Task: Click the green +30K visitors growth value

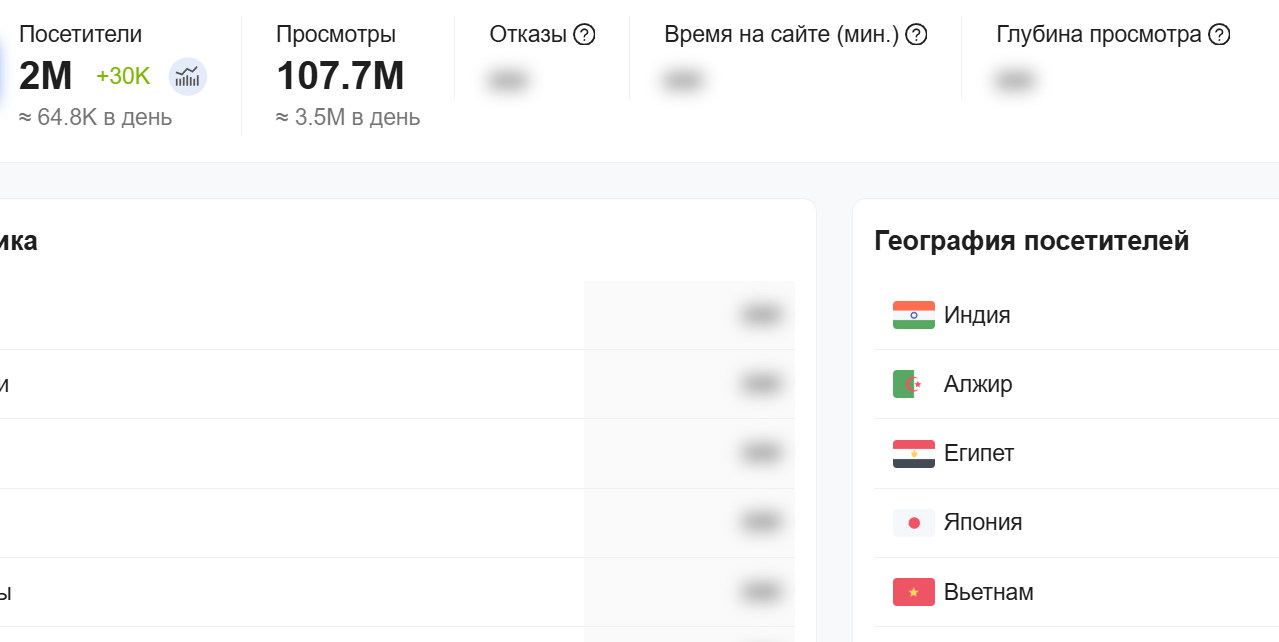Action: (123, 76)
